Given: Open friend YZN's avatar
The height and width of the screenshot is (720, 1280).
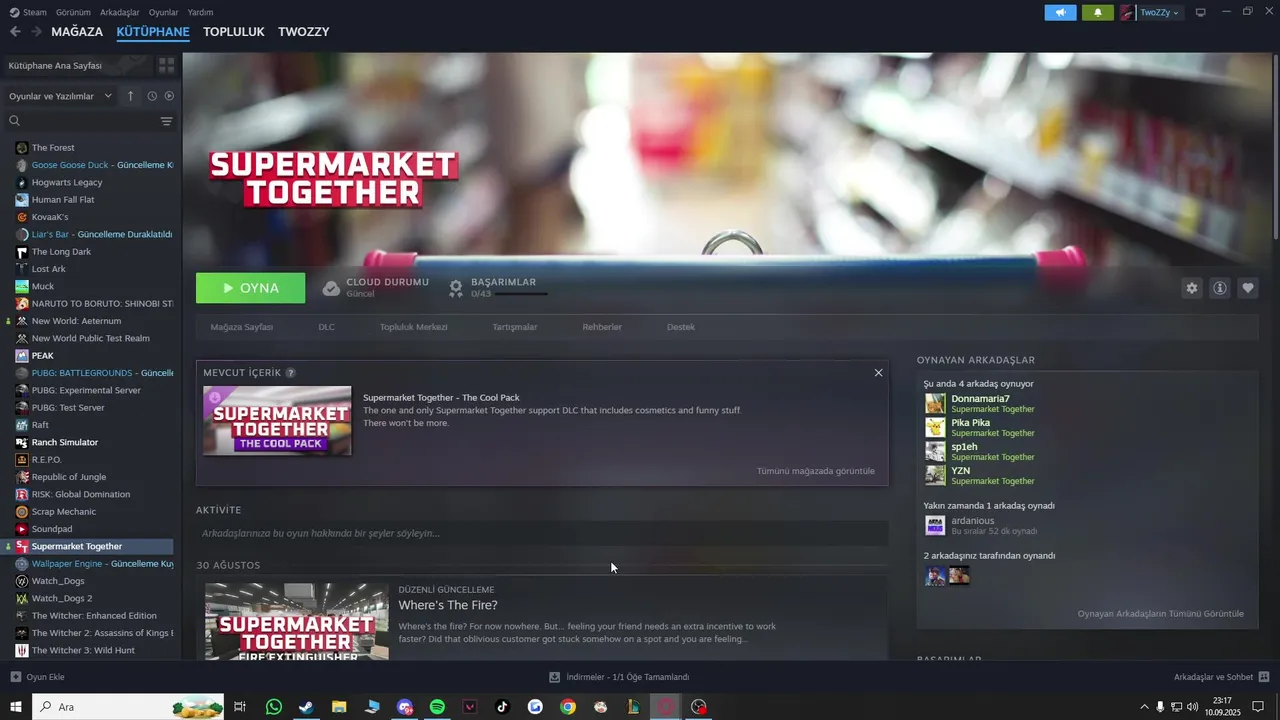Looking at the screenshot, I should [935, 476].
